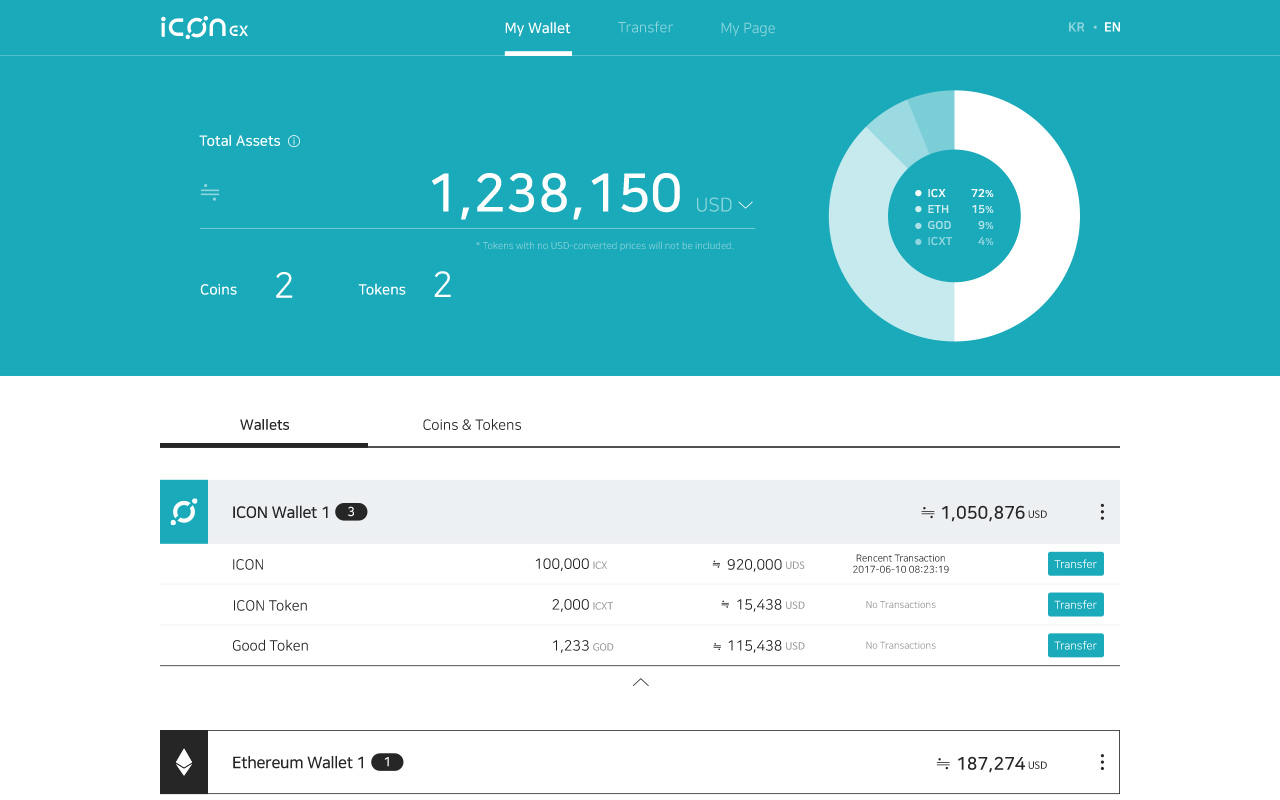The width and height of the screenshot is (1280, 800).
Task: Expand the Ethereum Wallet 1 details
Action: [x=640, y=761]
